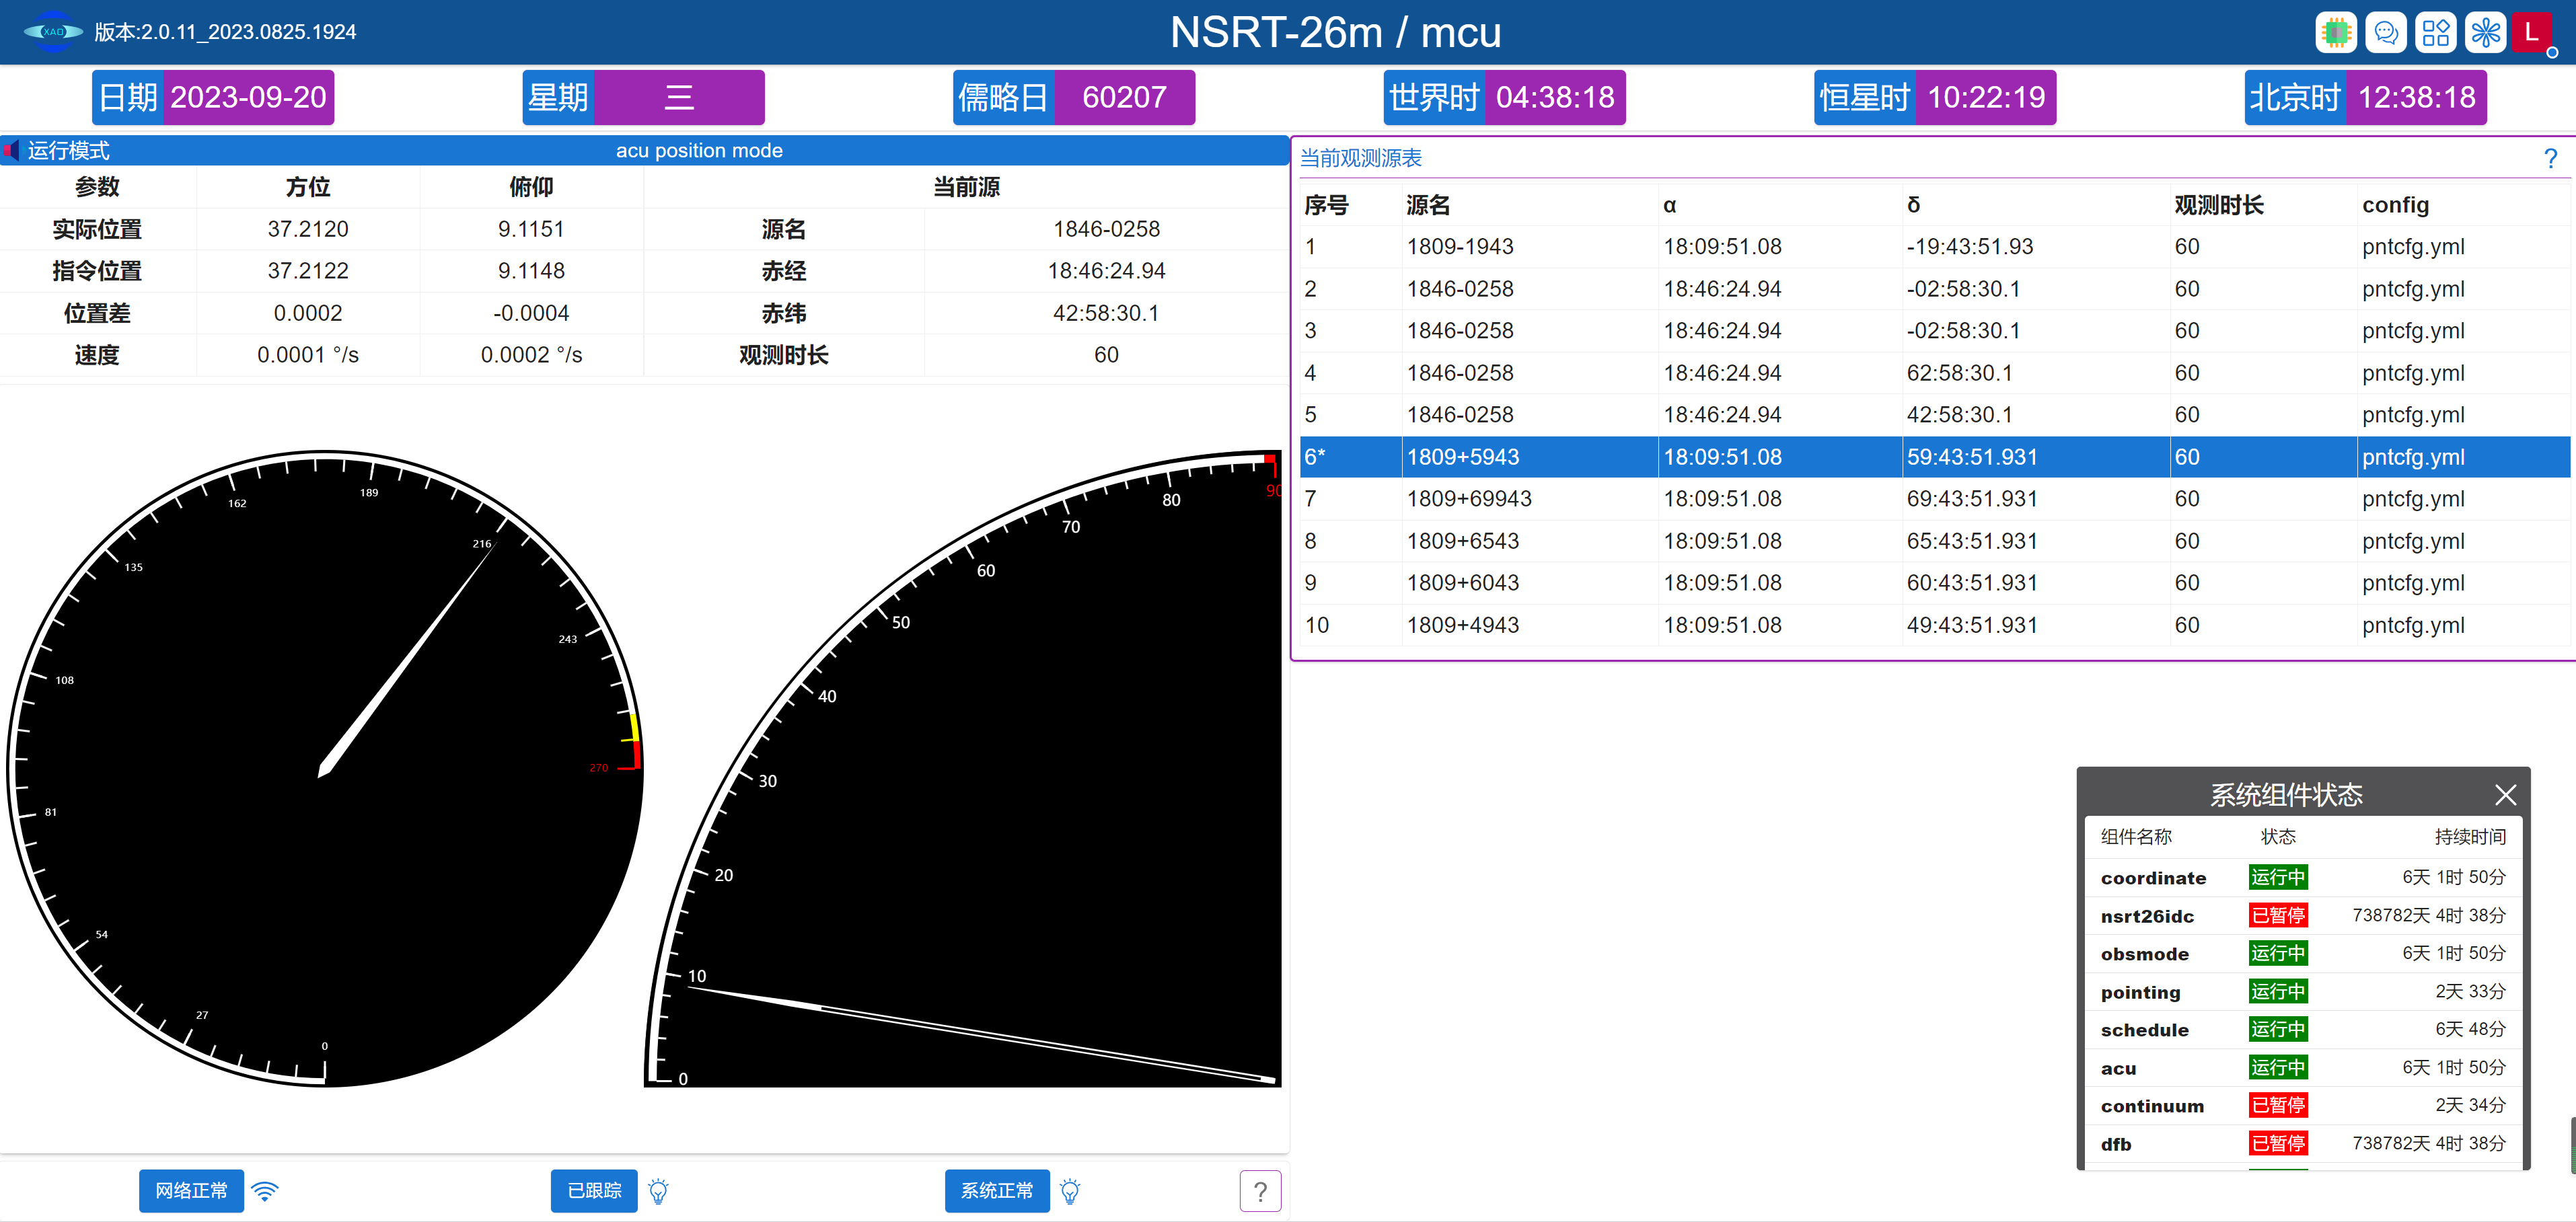Click current source name 1846-0258
Viewport: 2576px width, 1222px height.
tap(1106, 229)
